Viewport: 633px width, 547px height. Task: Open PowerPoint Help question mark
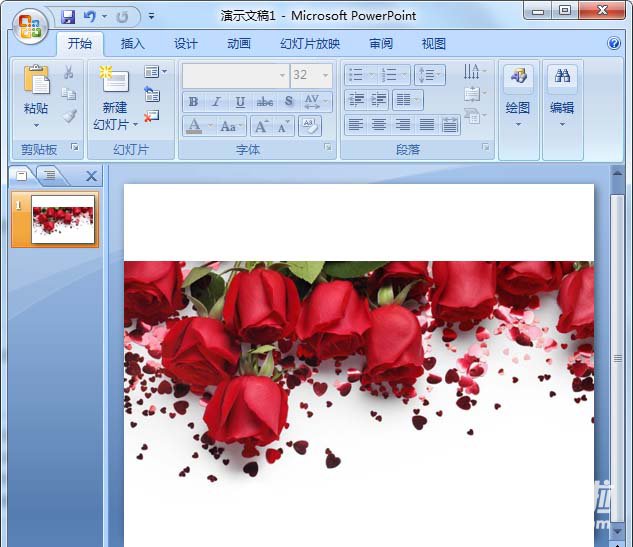(614, 44)
